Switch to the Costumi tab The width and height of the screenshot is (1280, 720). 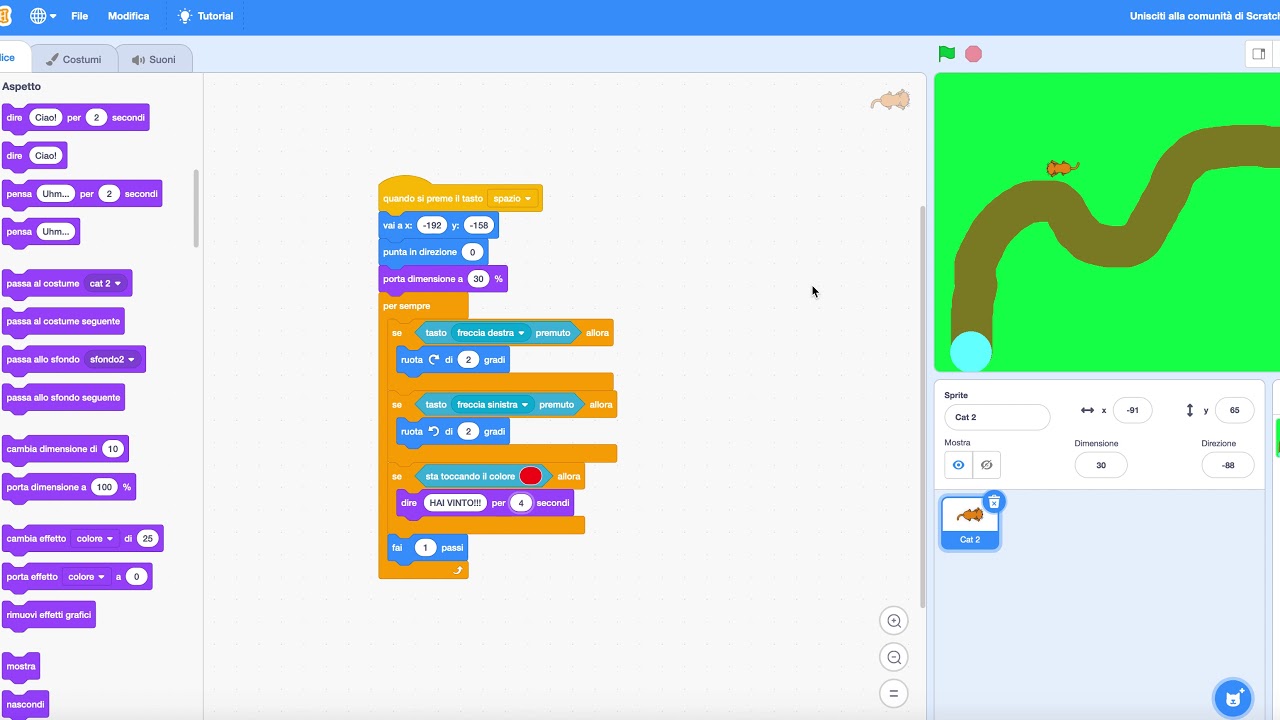[73, 59]
